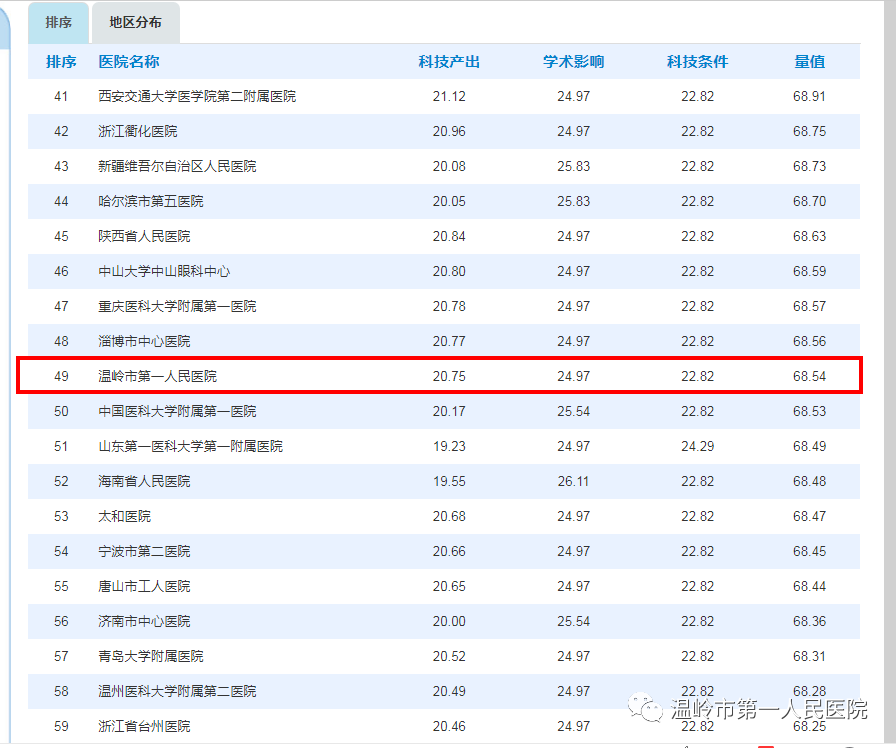
Task: Click 科技产出 value 21.12
Action: [449, 97]
